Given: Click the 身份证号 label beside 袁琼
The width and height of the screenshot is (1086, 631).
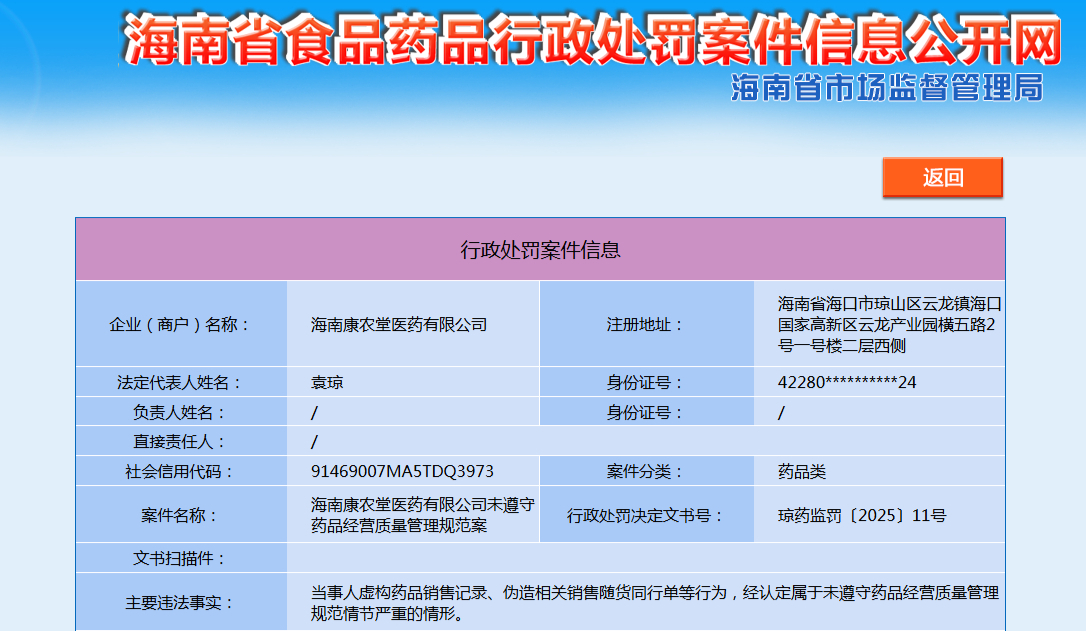Looking at the screenshot, I should coord(646,382).
